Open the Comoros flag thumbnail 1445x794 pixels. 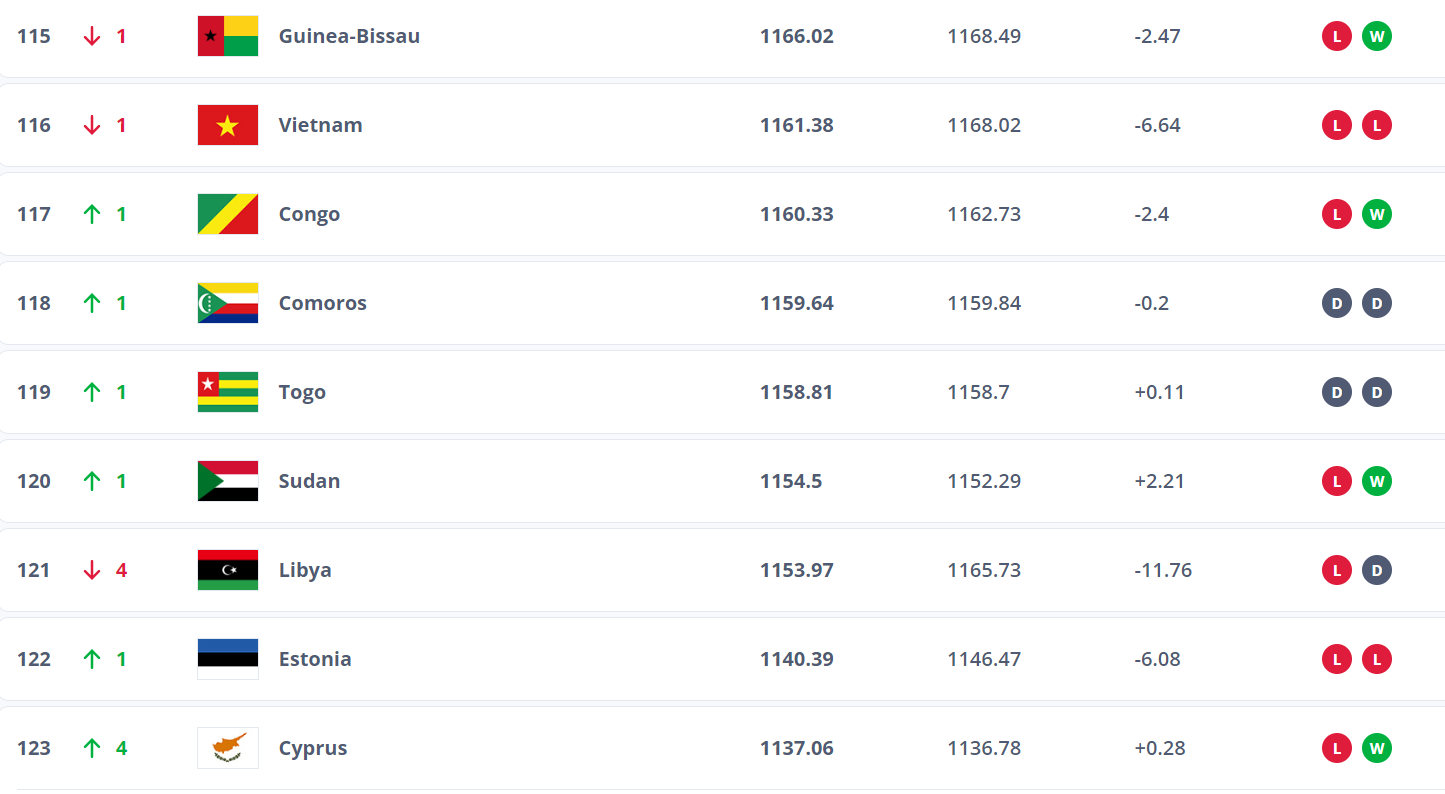228,303
